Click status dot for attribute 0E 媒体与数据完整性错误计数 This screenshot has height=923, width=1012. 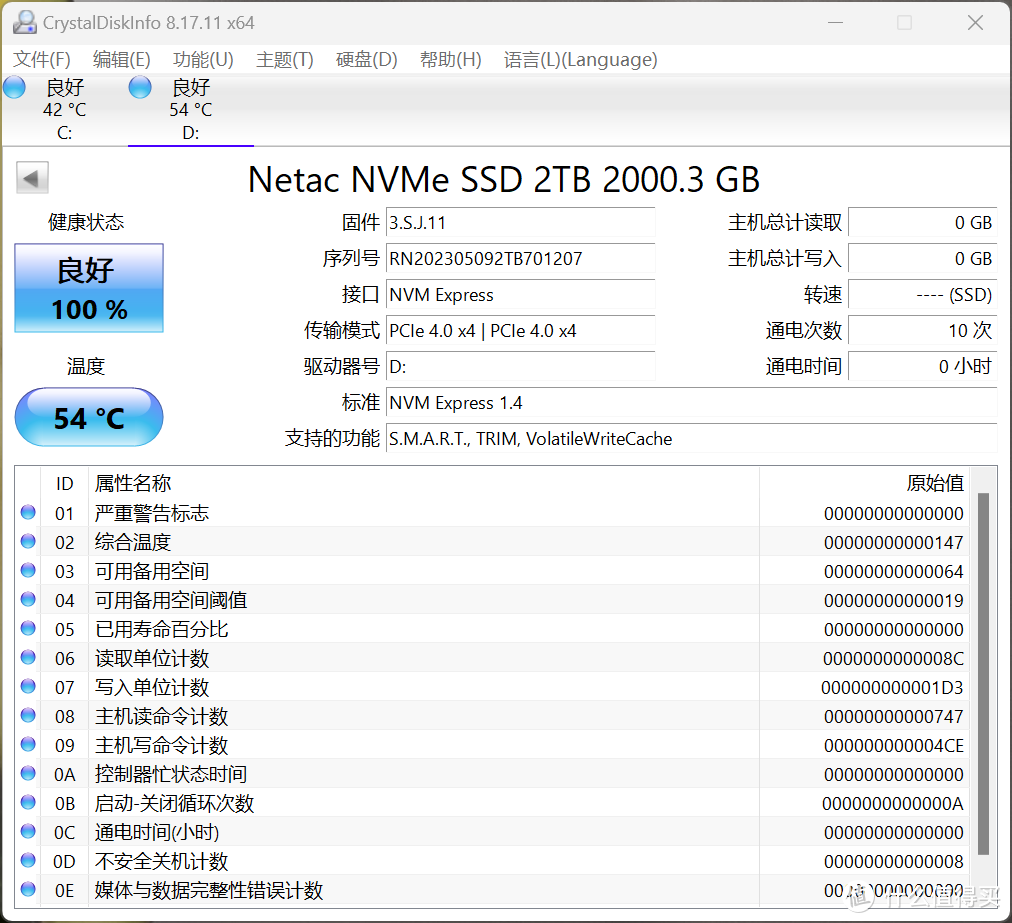pos(28,889)
